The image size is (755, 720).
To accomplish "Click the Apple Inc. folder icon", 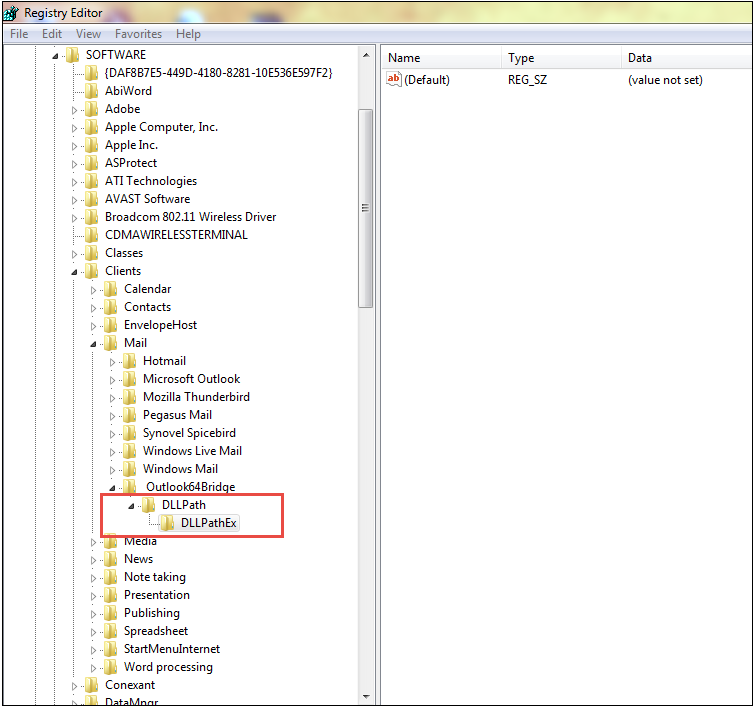I will click(91, 145).
